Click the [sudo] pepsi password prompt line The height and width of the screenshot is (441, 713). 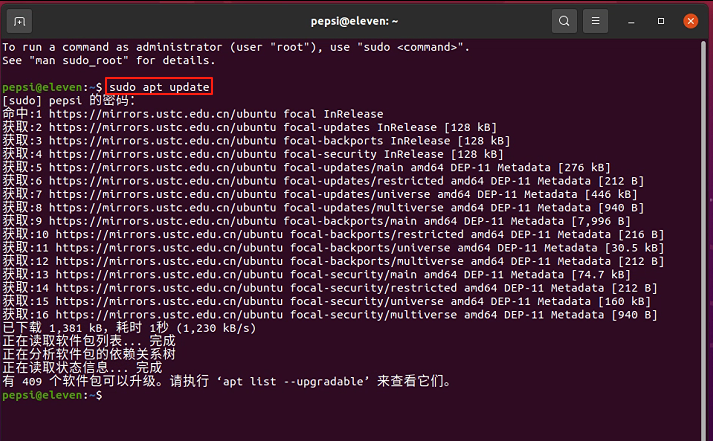[69, 100]
